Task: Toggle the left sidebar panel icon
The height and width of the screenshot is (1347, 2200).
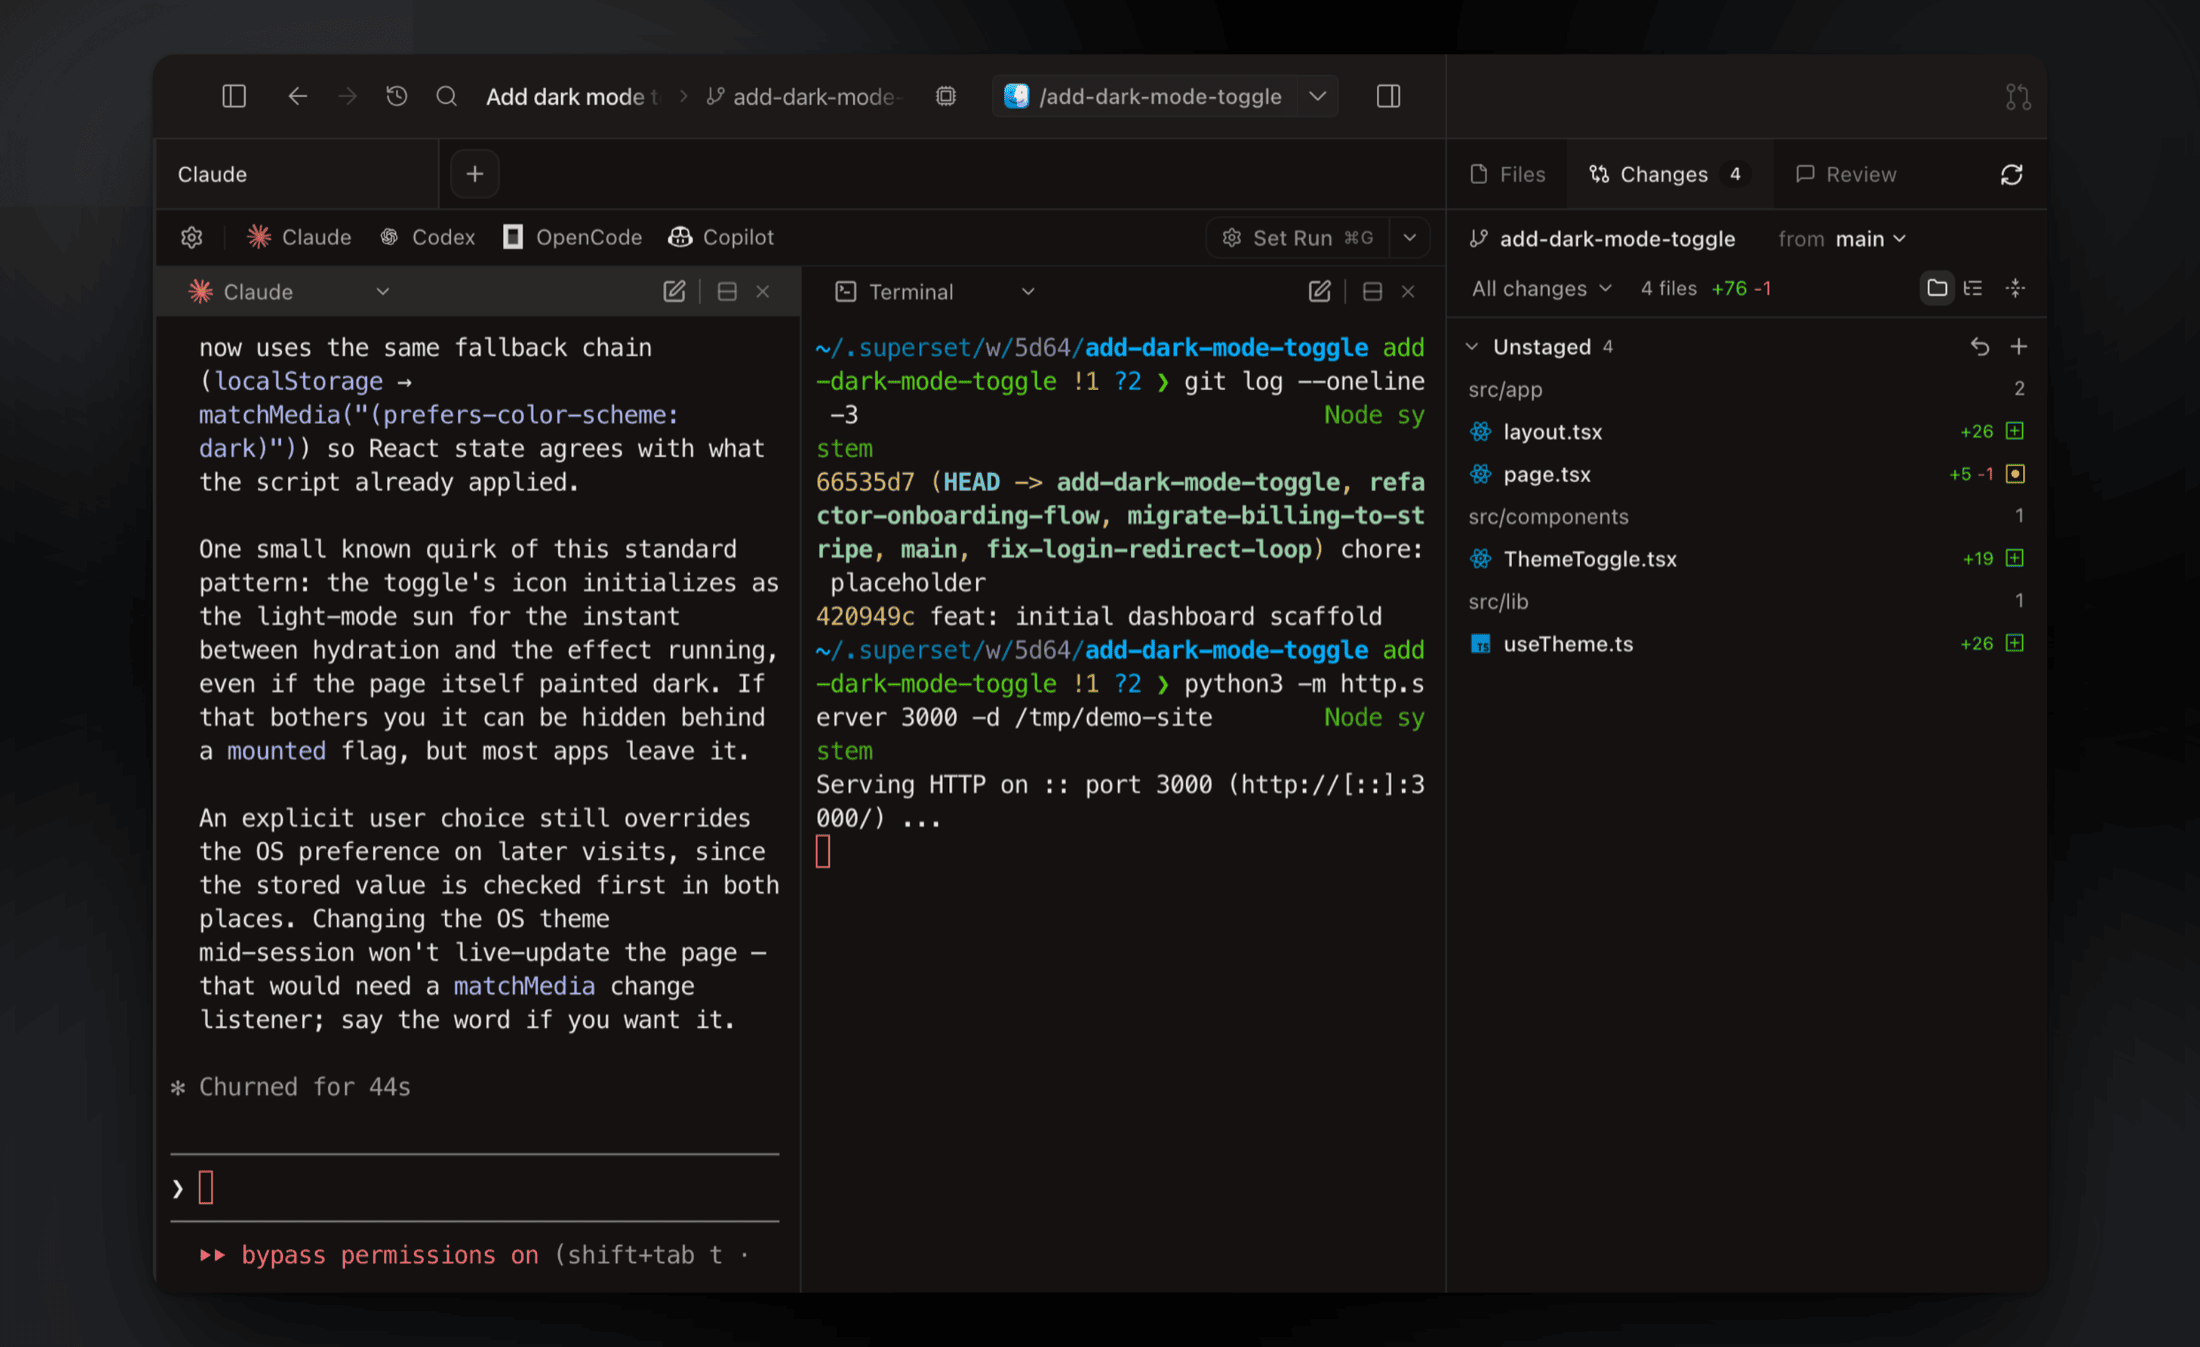Action: tap(234, 96)
